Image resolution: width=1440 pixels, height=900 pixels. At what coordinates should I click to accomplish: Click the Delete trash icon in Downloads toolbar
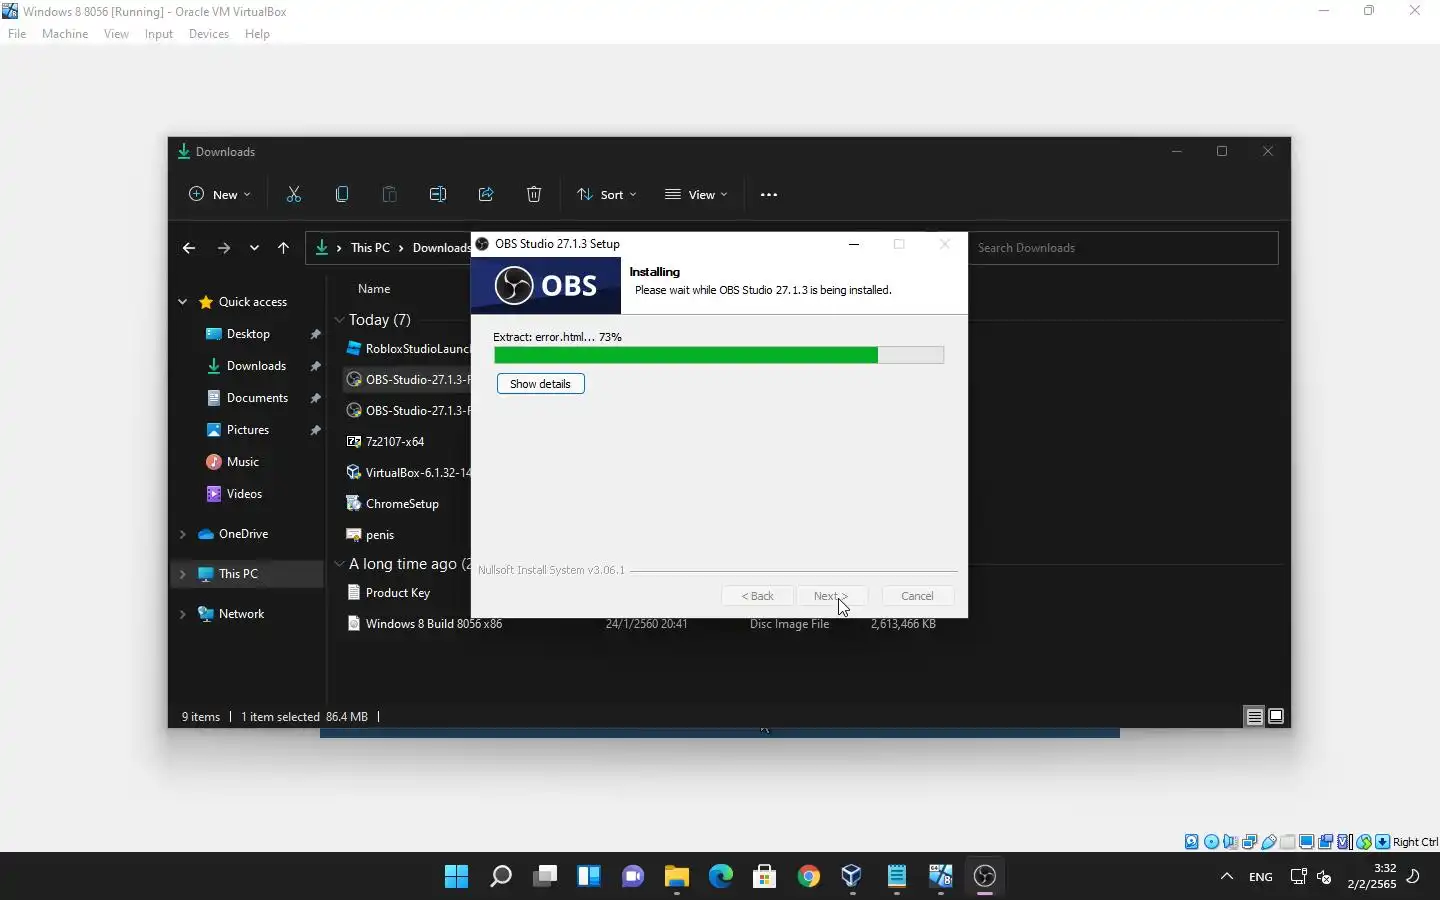(x=534, y=195)
